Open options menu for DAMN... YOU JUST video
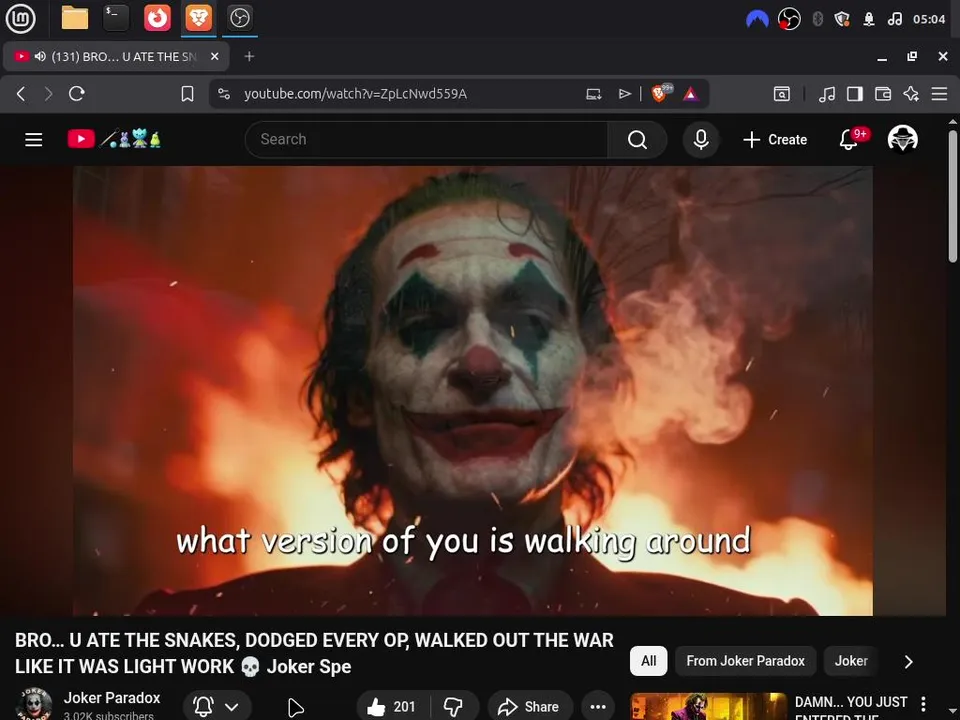Image resolution: width=960 pixels, height=720 pixels. (x=923, y=703)
